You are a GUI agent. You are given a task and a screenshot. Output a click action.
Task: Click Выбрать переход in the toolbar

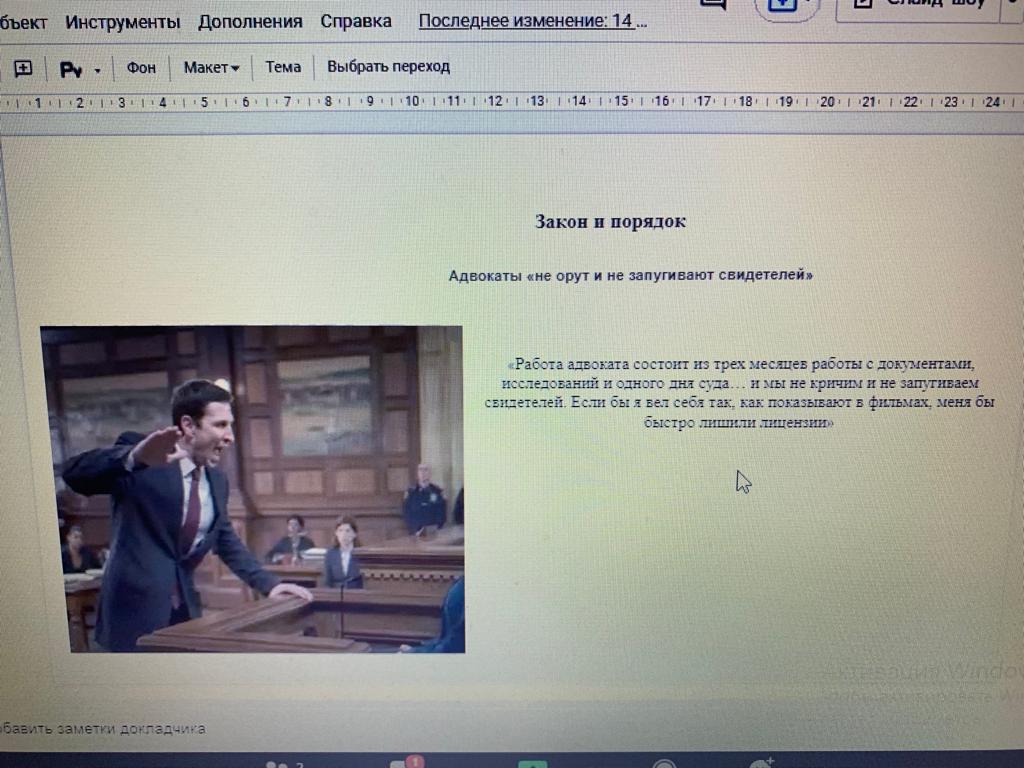[x=388, y=67]
